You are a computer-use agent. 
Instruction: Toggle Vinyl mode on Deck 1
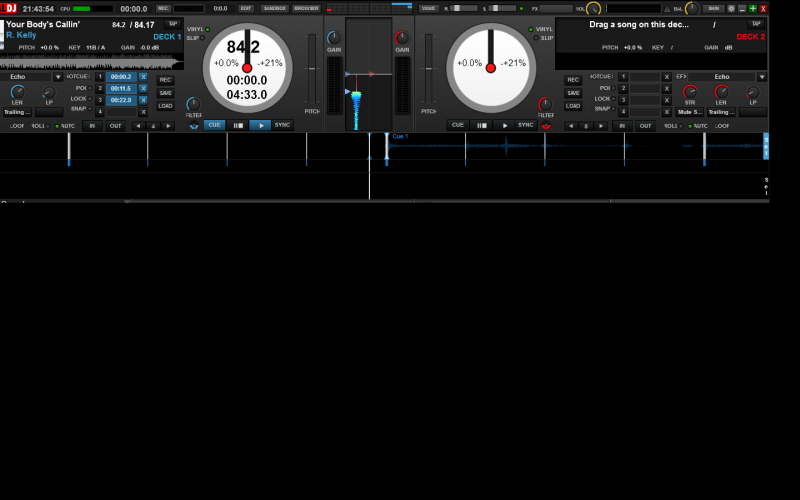tap(207, 29)
